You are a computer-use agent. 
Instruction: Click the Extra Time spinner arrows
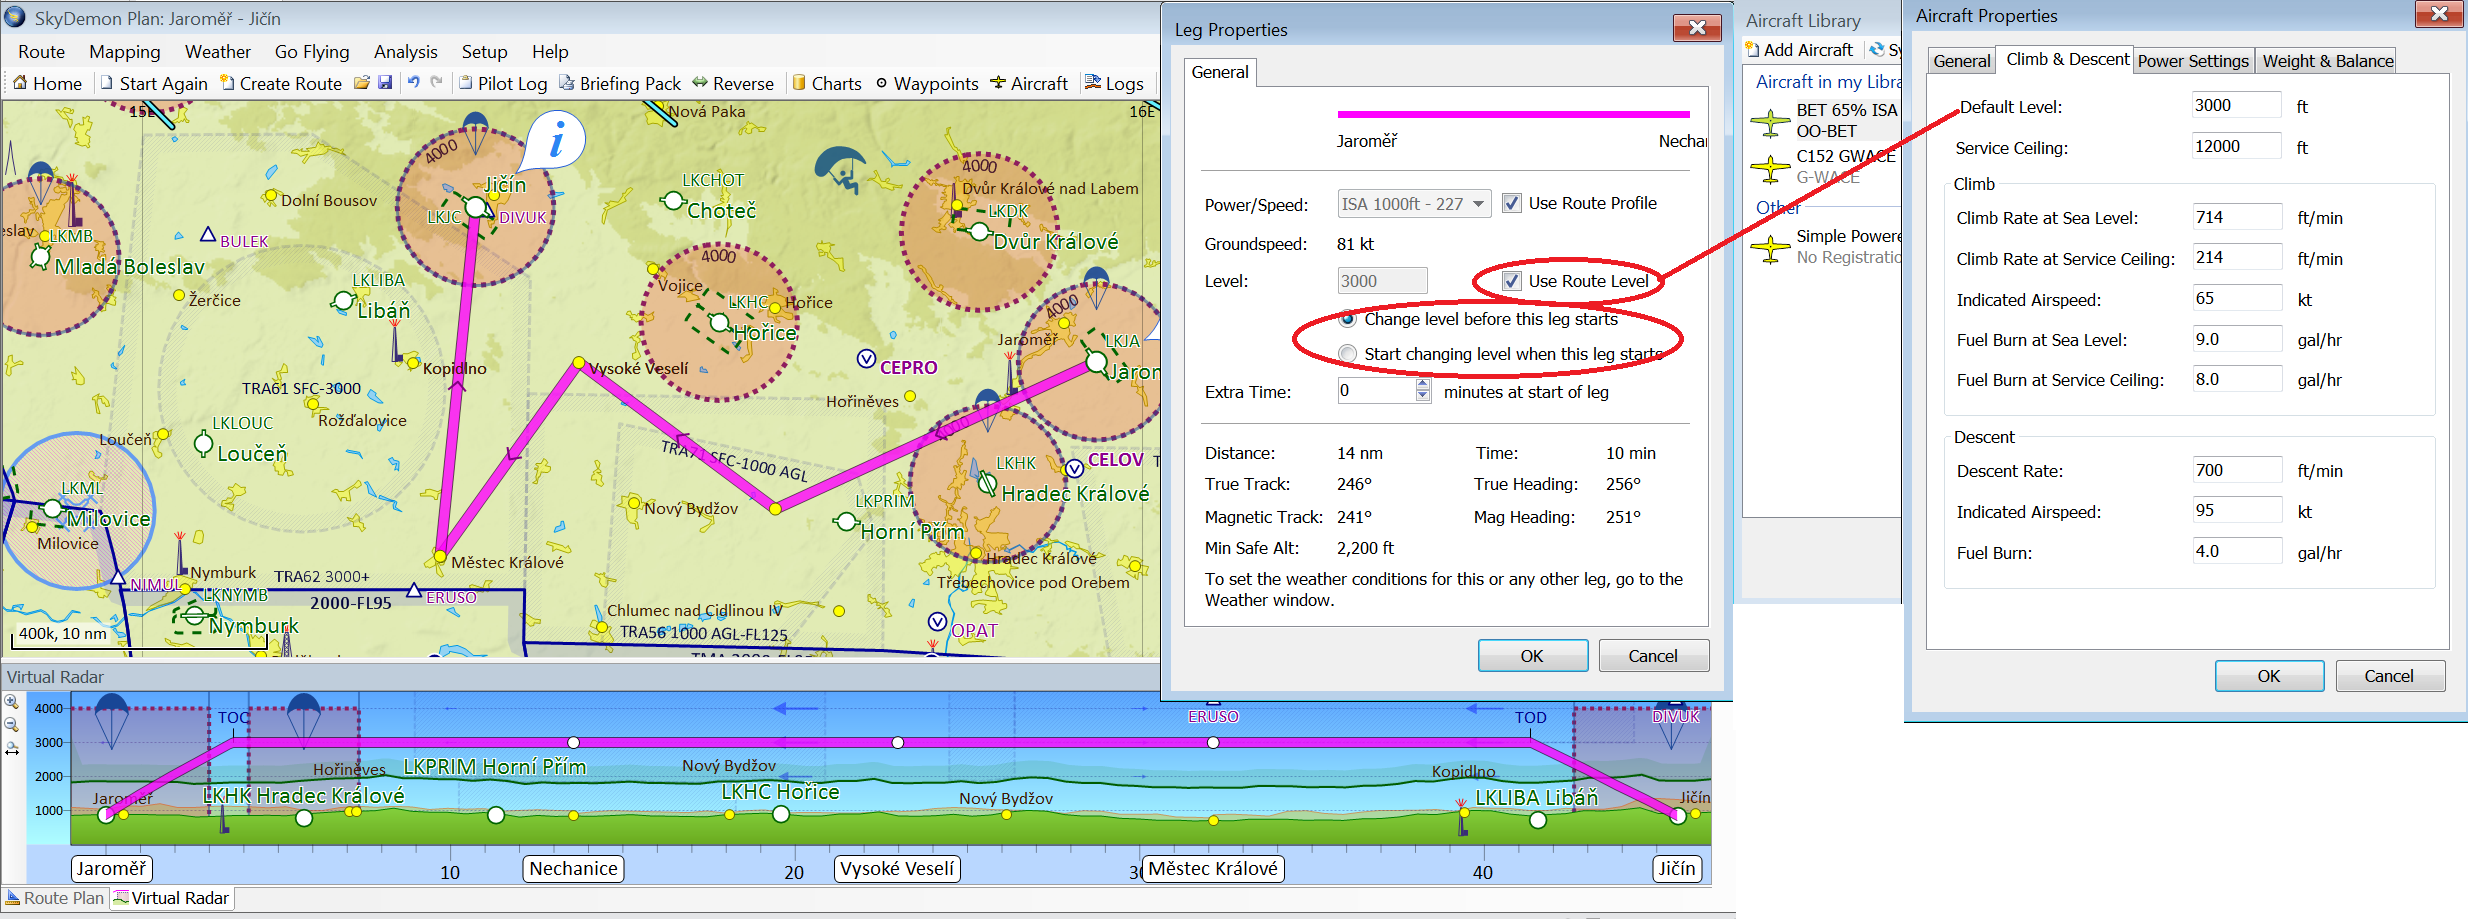pos(1423,391)
